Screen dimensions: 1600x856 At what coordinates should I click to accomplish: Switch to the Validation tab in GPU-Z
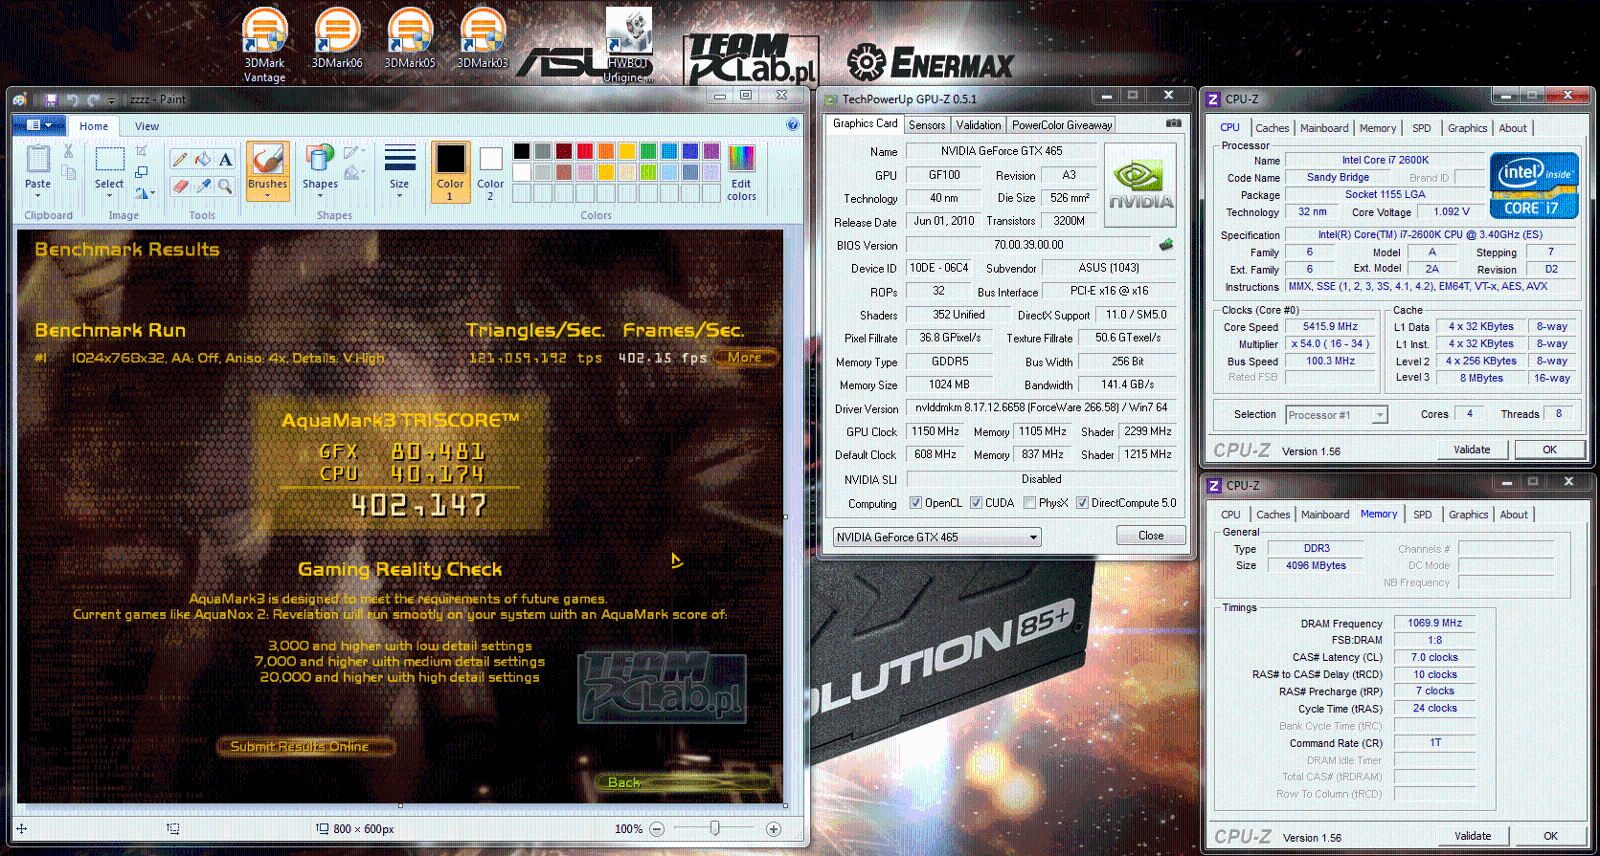tap(978, 125)
